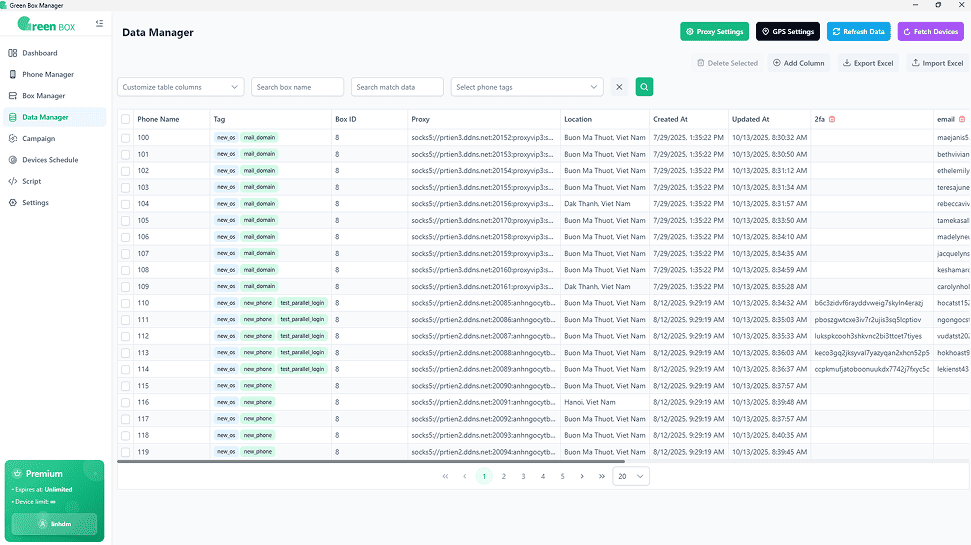Go to first page with the double-left arrow

point(445,476)
